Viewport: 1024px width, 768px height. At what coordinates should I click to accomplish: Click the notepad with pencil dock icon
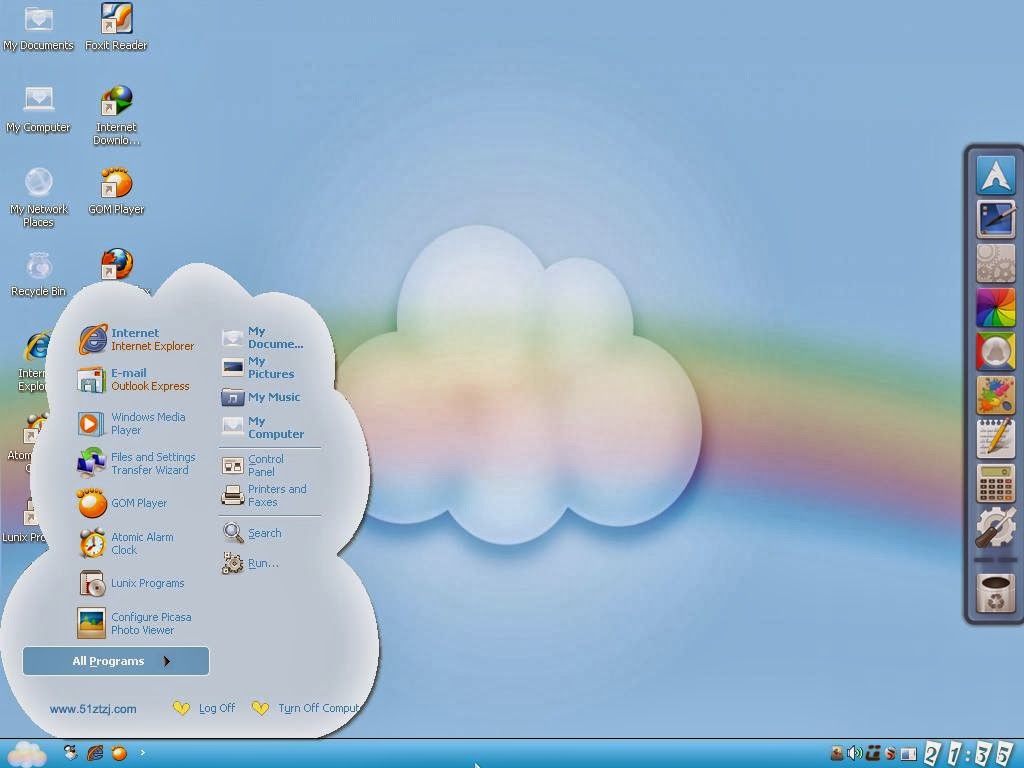[x=995, y=439]
